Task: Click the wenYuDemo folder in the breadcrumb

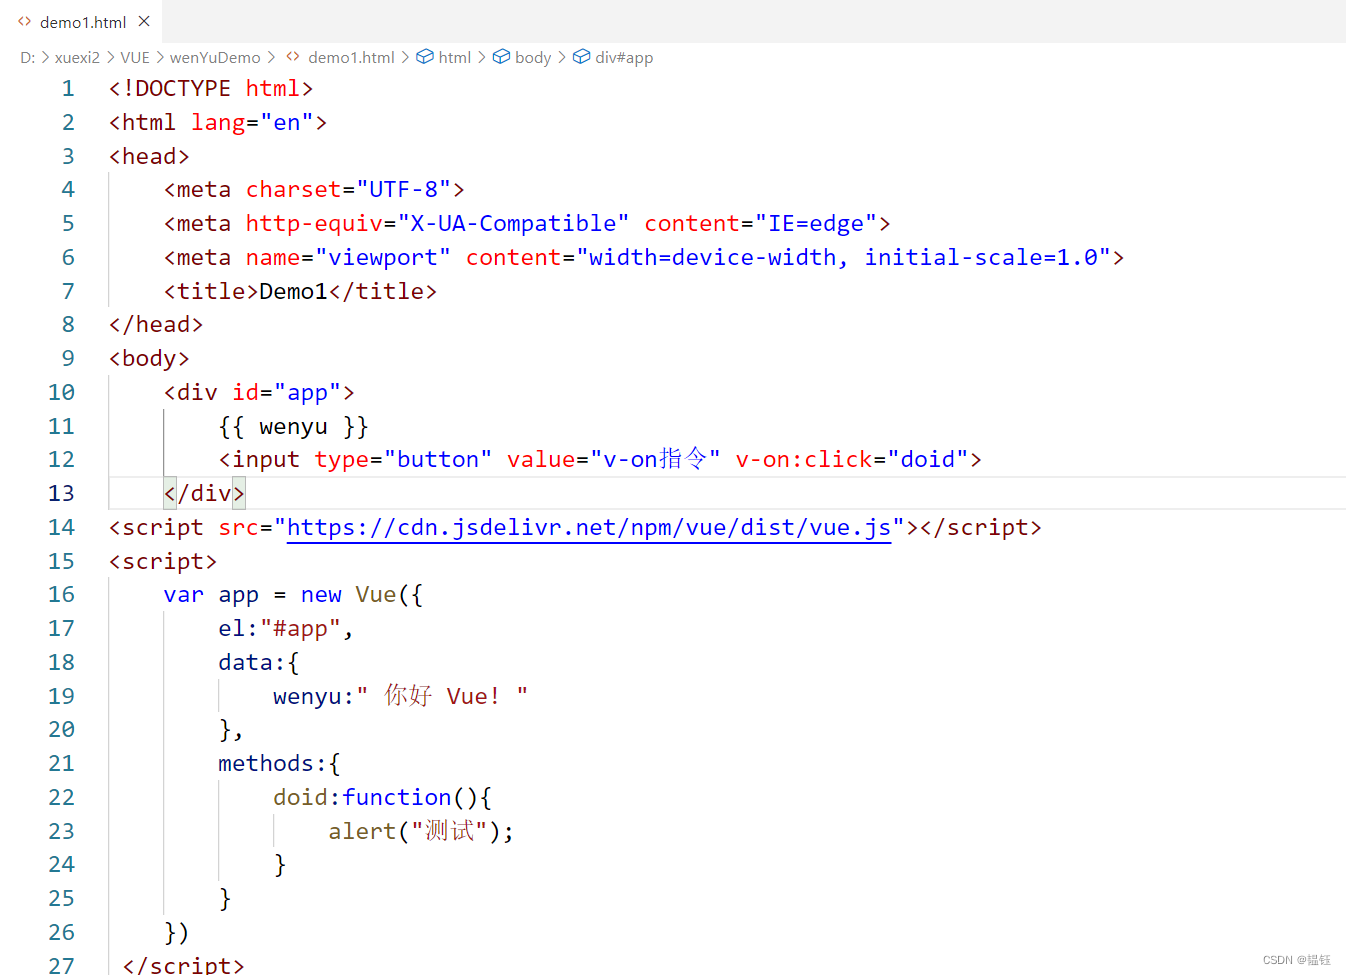Action: coord(214,57)
